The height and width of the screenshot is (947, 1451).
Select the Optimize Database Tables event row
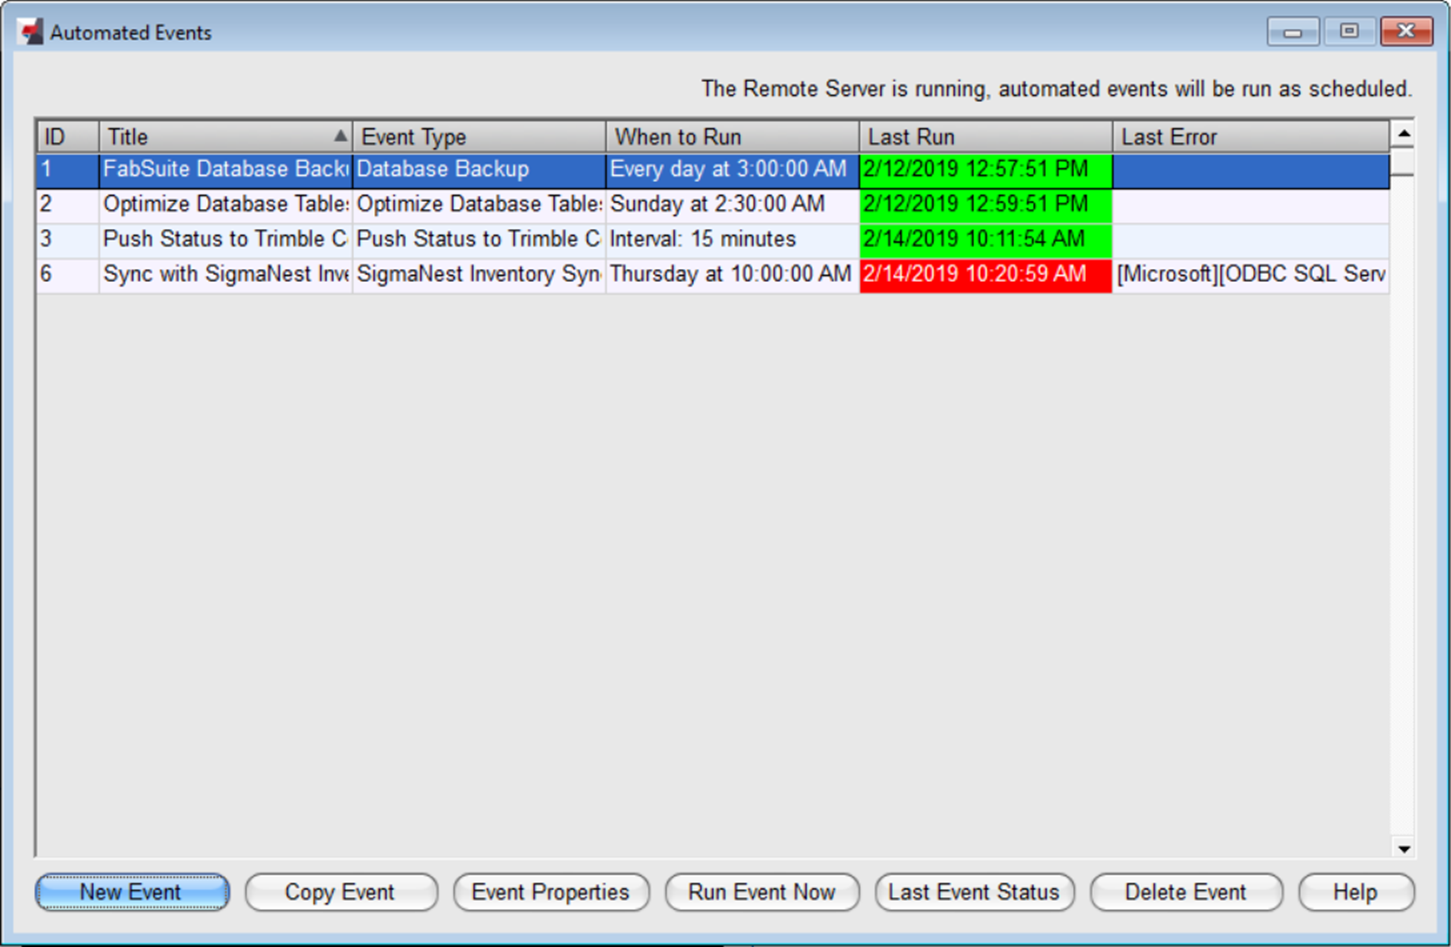tap(225, 205)
